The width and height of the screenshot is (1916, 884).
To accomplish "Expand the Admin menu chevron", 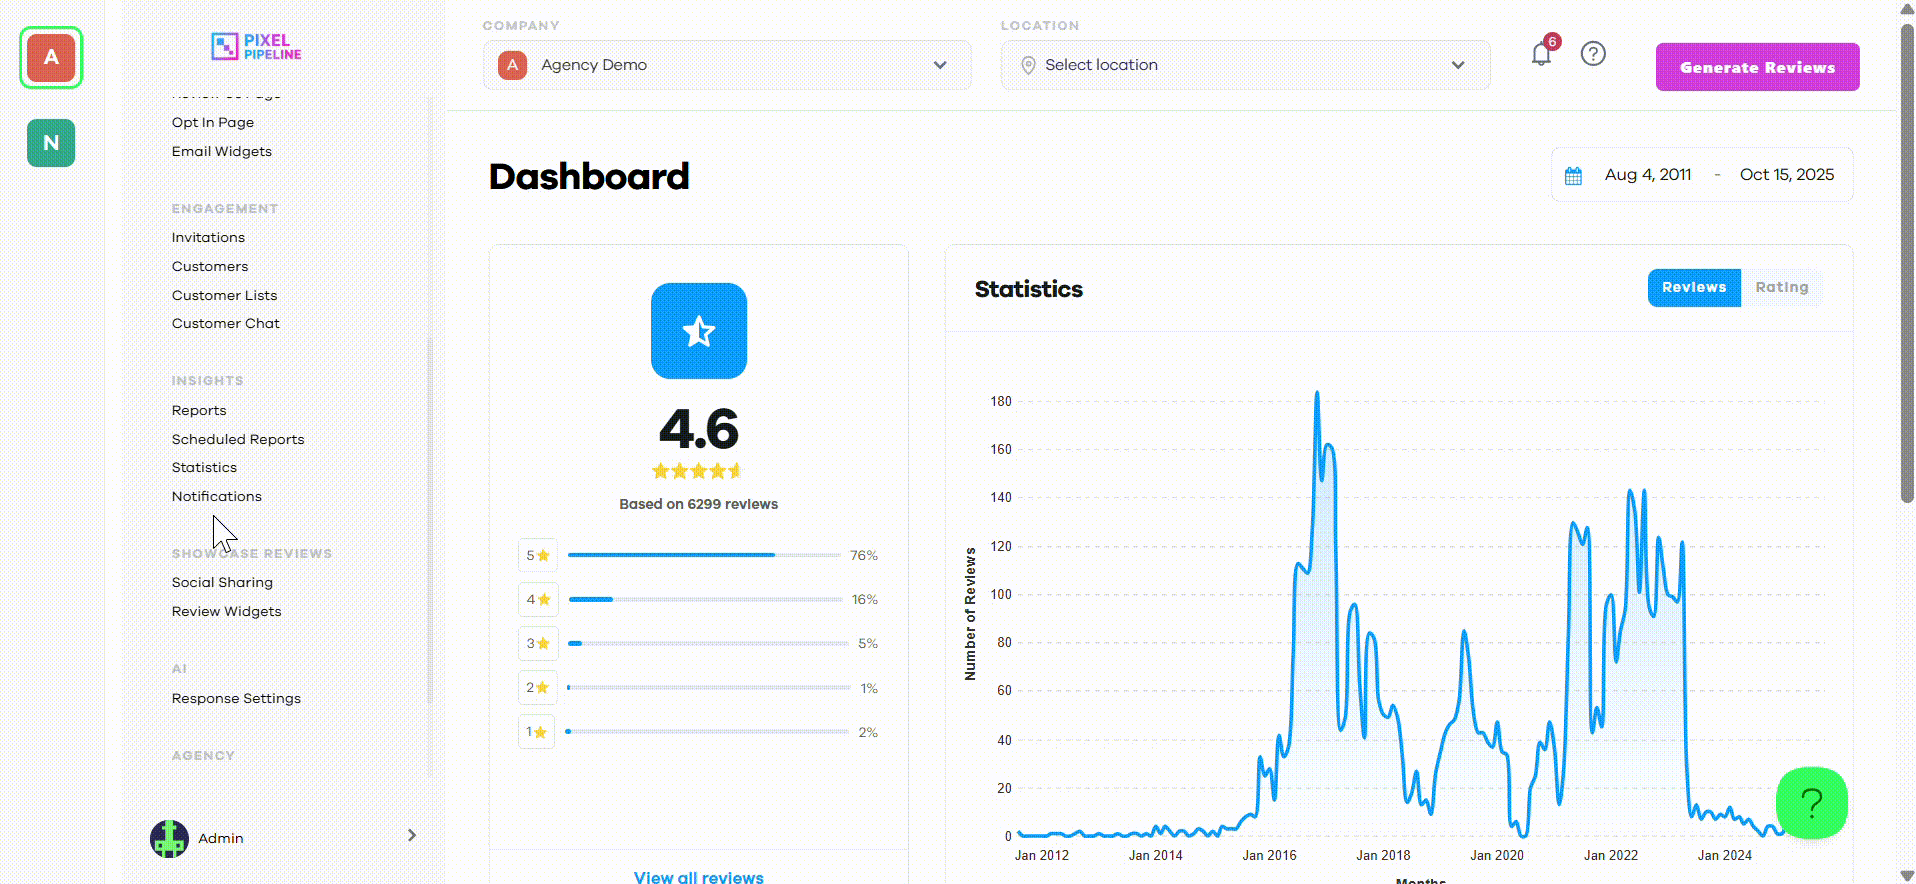I will point(412,836).
